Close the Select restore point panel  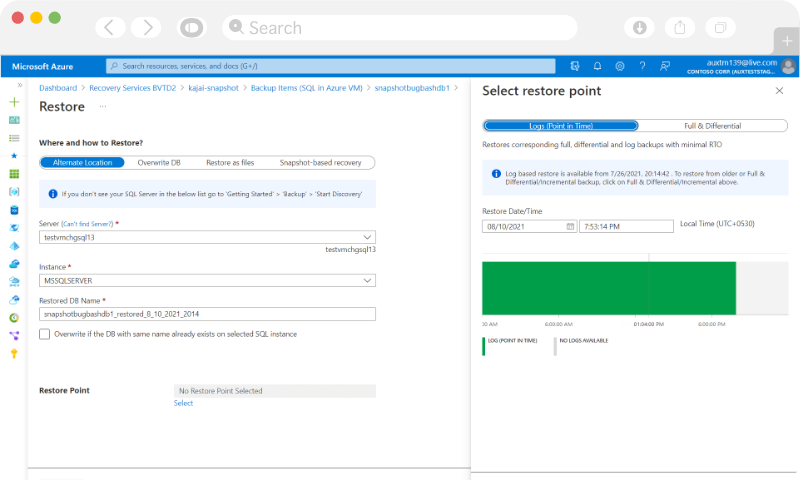[779, 91]
